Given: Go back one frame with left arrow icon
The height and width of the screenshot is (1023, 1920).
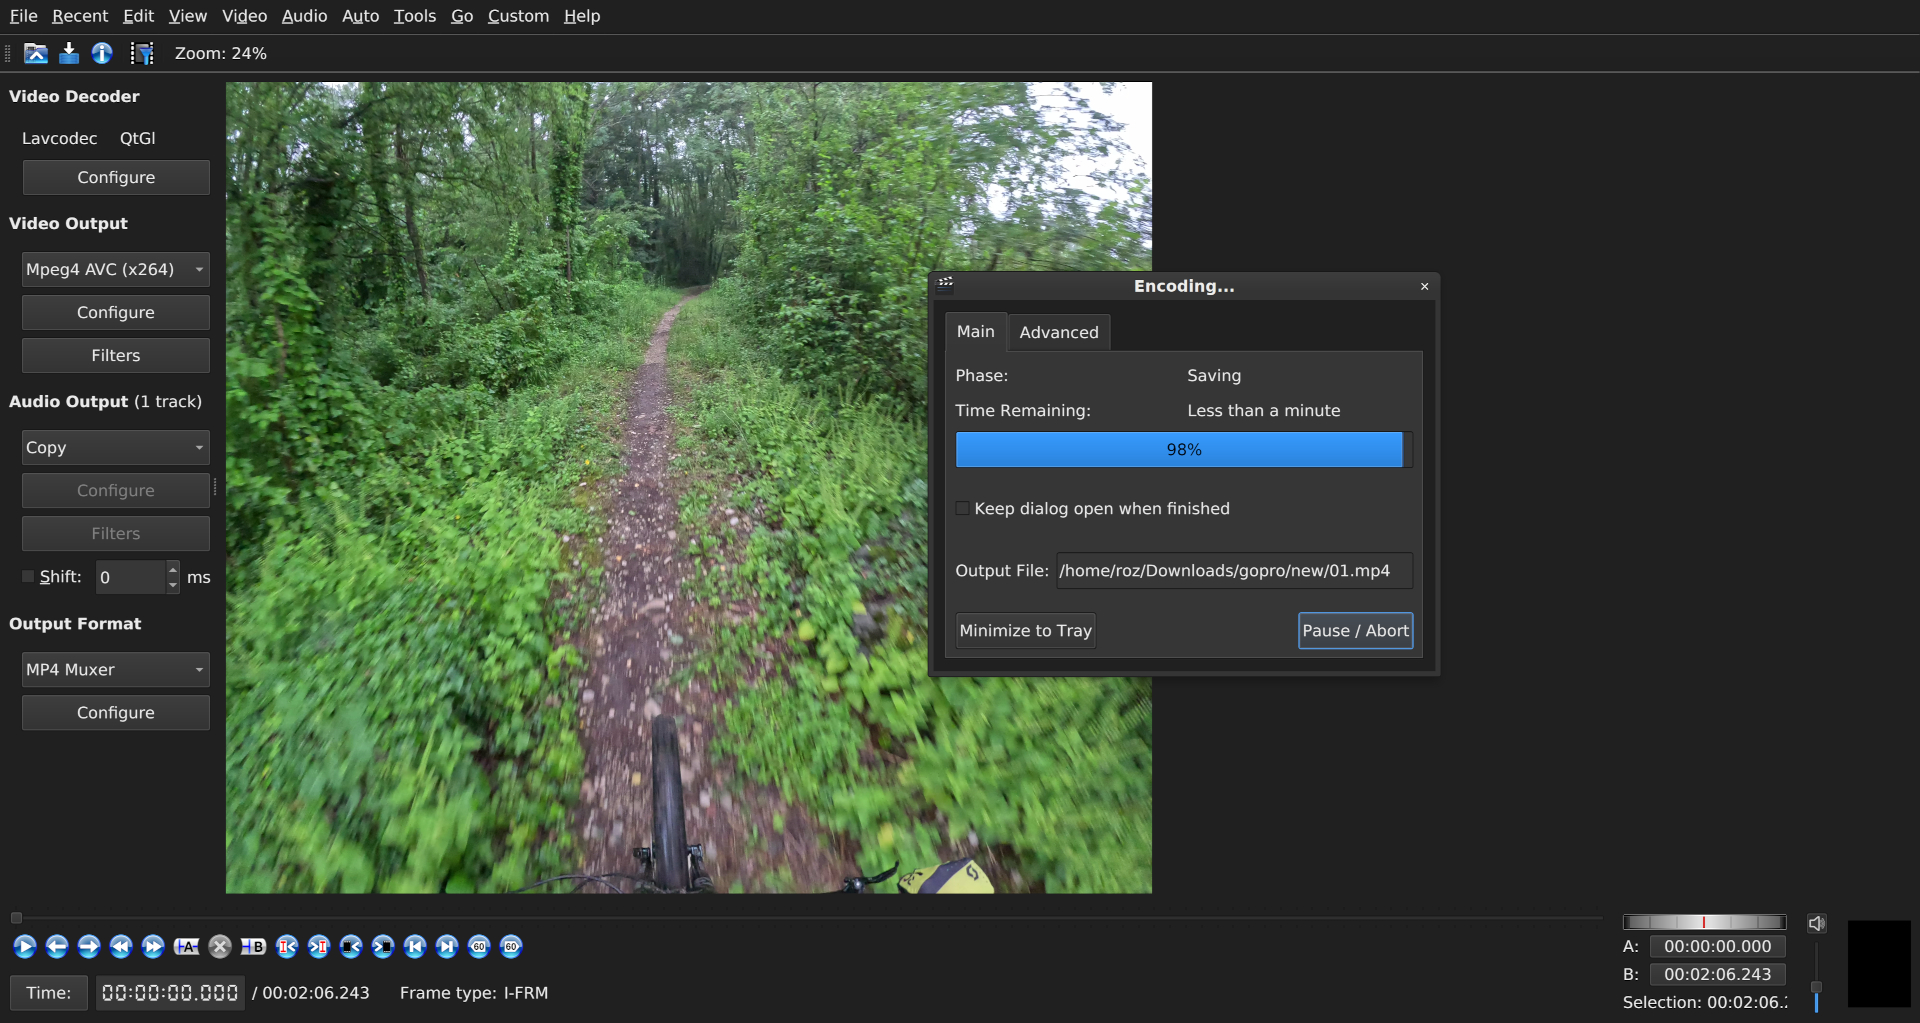Looking at the screenshot, I should tap(57, 946).
